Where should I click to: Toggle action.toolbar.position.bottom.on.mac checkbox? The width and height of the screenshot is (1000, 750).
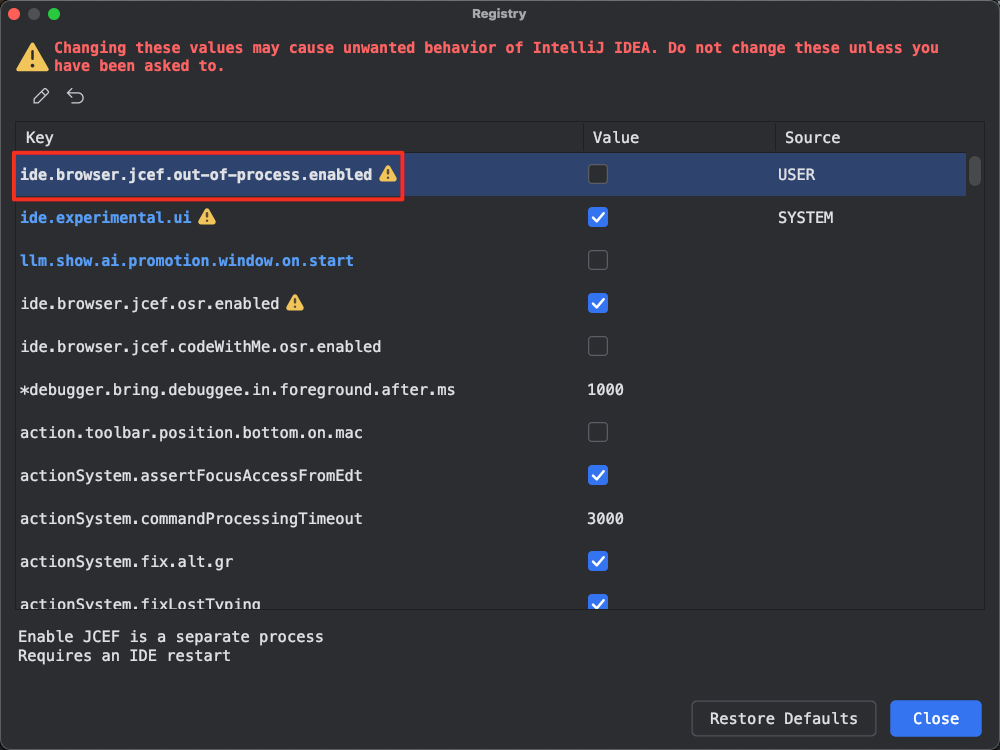[x=598, y=432]
